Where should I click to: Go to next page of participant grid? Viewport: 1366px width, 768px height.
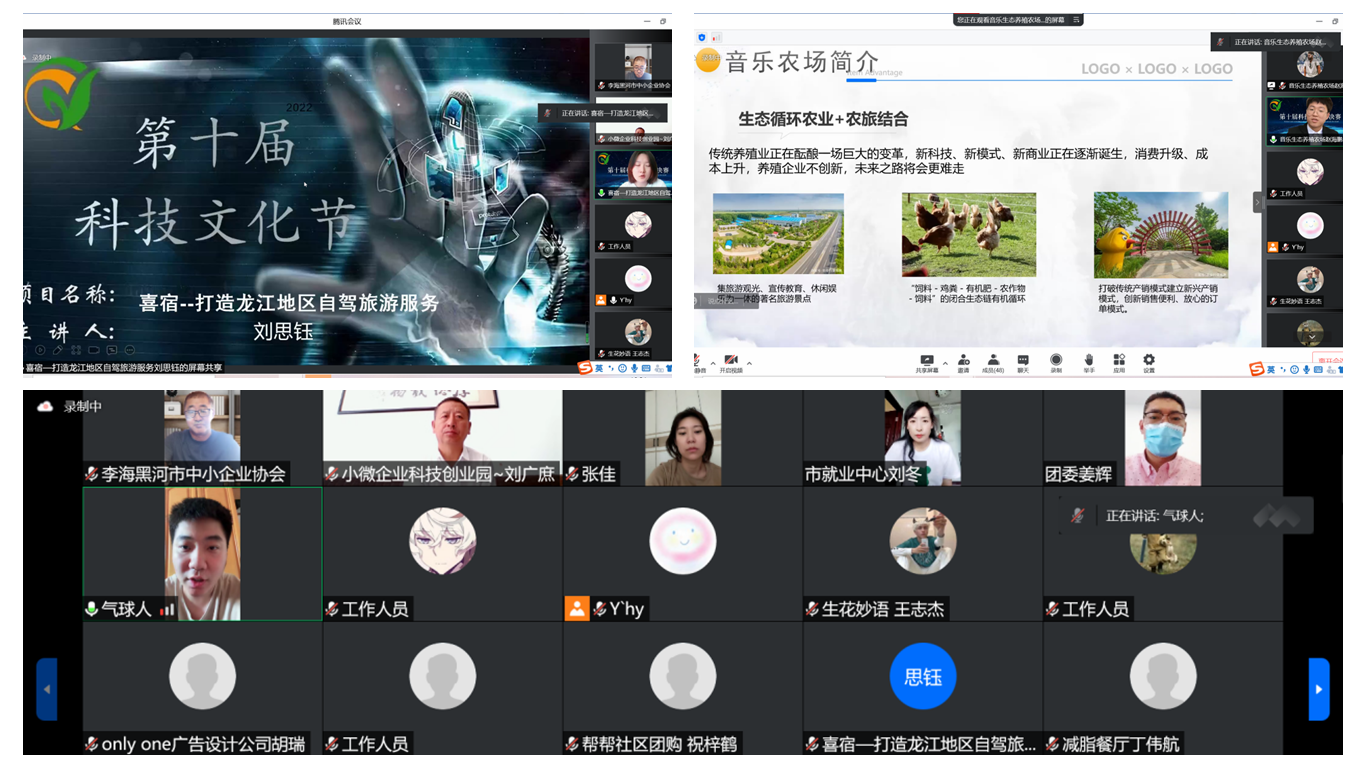[1318, 689]
